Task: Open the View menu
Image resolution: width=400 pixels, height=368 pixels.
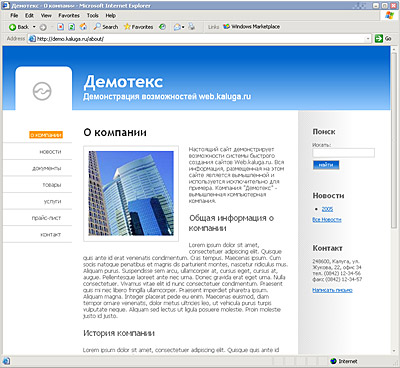Action: (46, 15)
